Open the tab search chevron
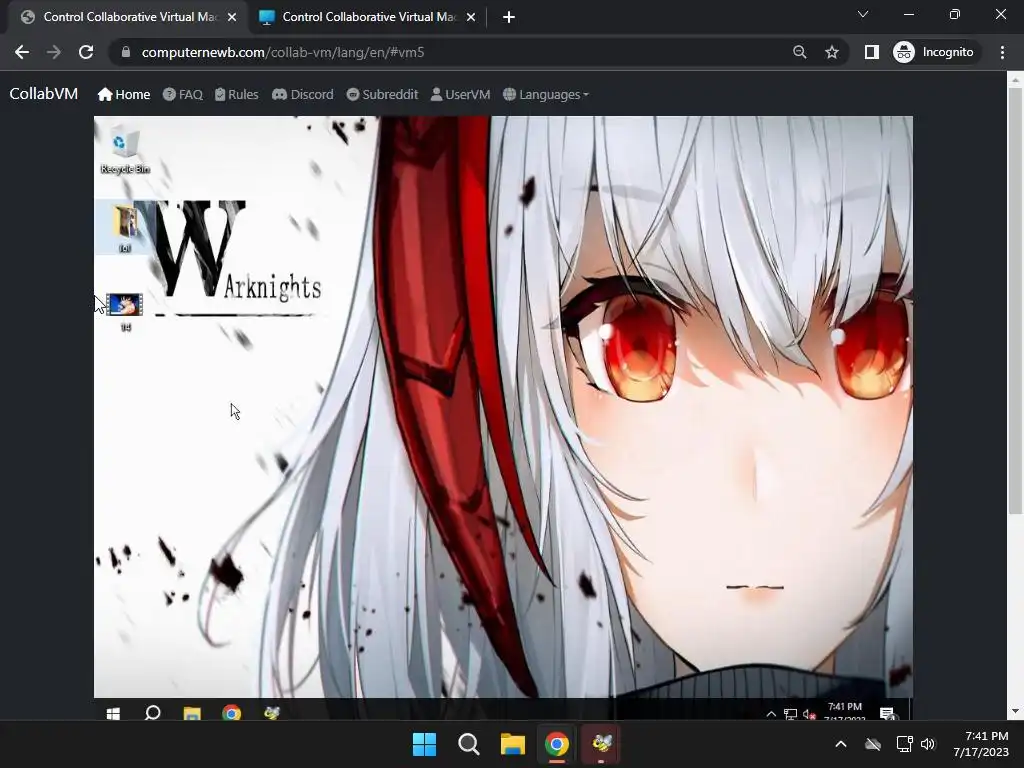The image size is (1024, 768). [x=863, y=14]
